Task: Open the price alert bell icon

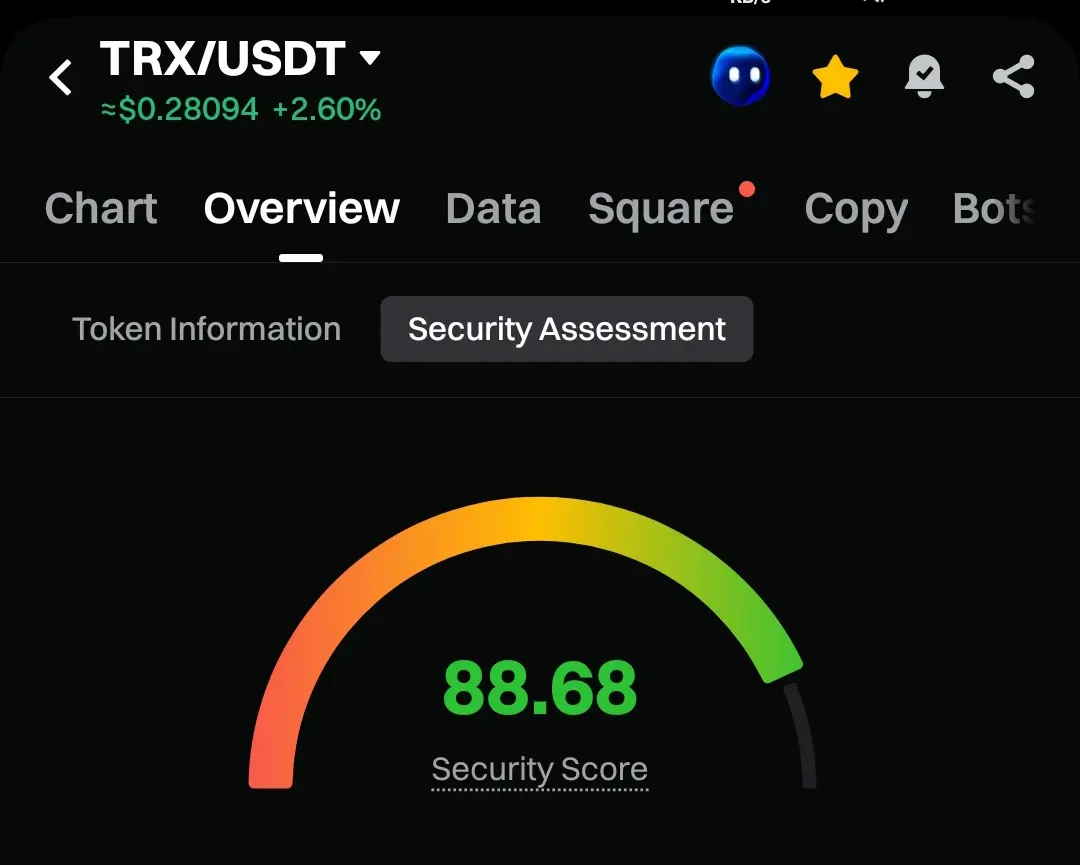Action: click(x=924, y=76)
